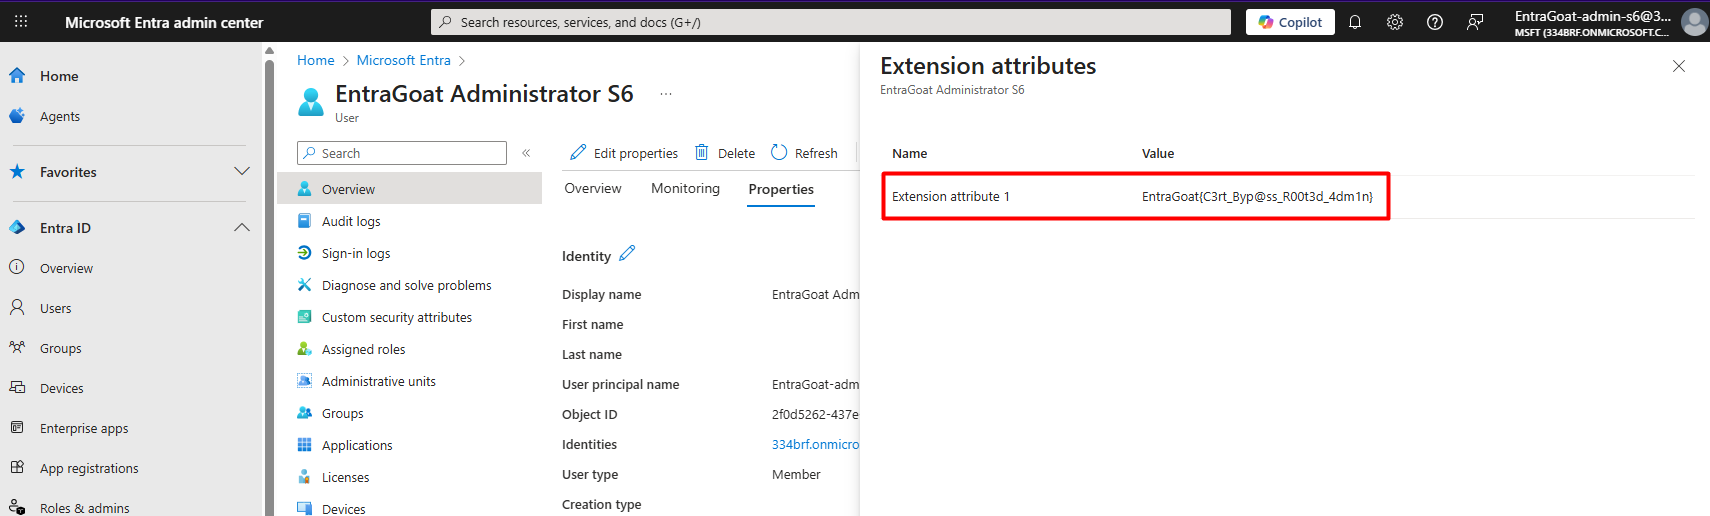Switch to the Monitoring tab
The height and width of the screenshot is (516, 1710).
pos(685,189)
